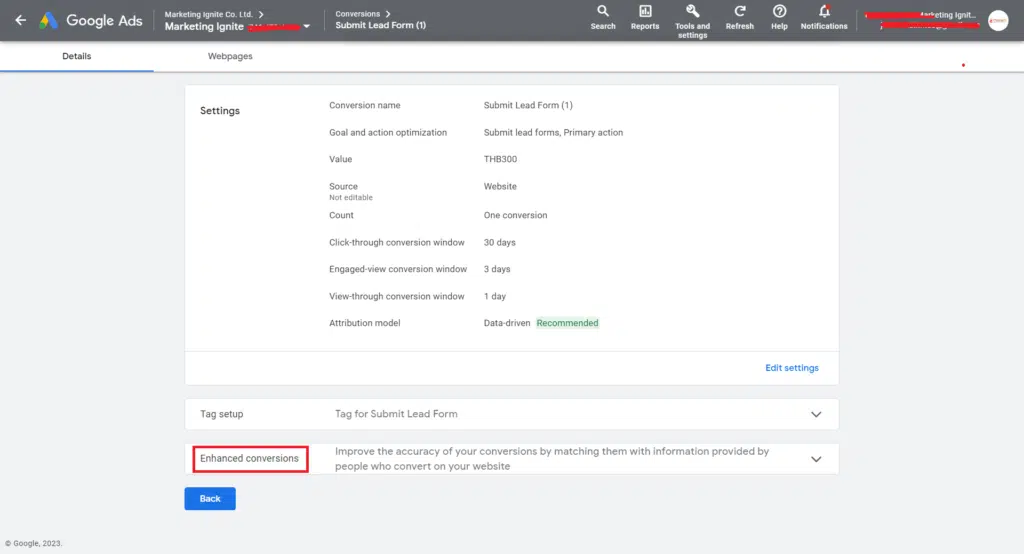The image size is (1024, 554).
Task: Open the Reports icon
Action: (645, 12)
